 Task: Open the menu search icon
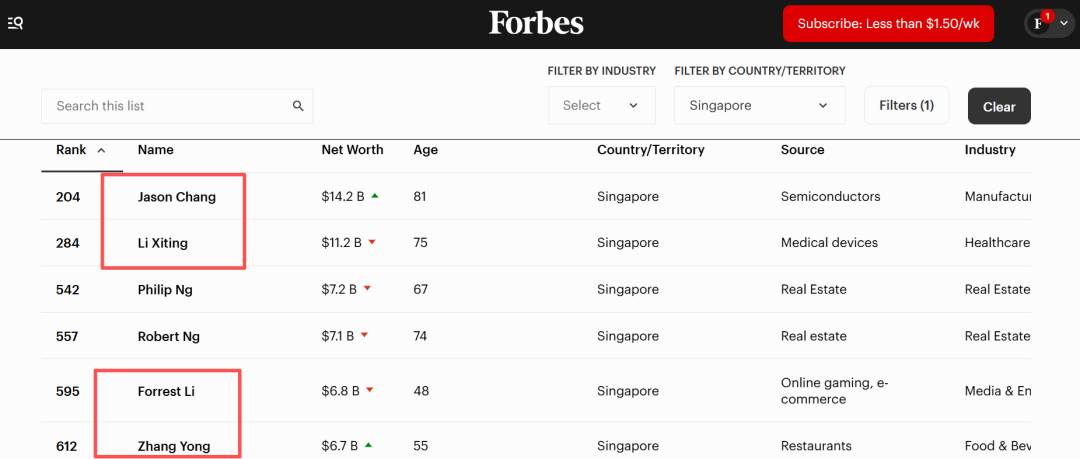[x=15, y=23]
